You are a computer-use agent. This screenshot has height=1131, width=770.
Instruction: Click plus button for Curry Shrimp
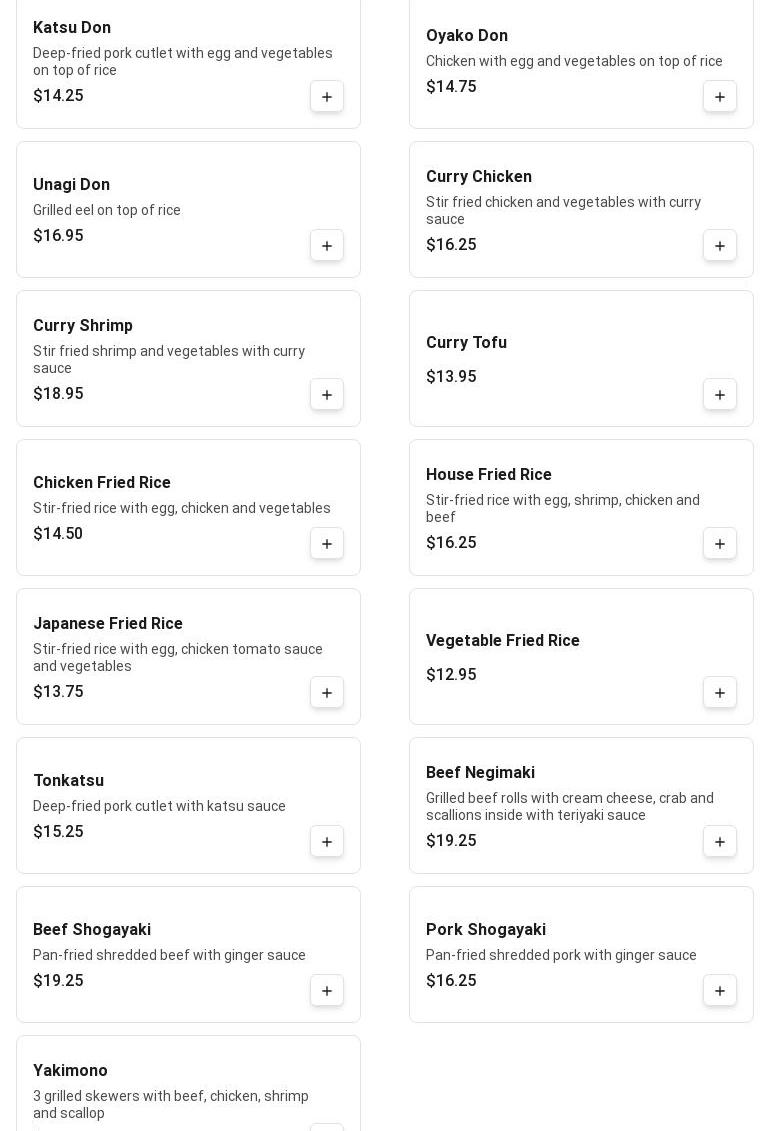(327, 395)
